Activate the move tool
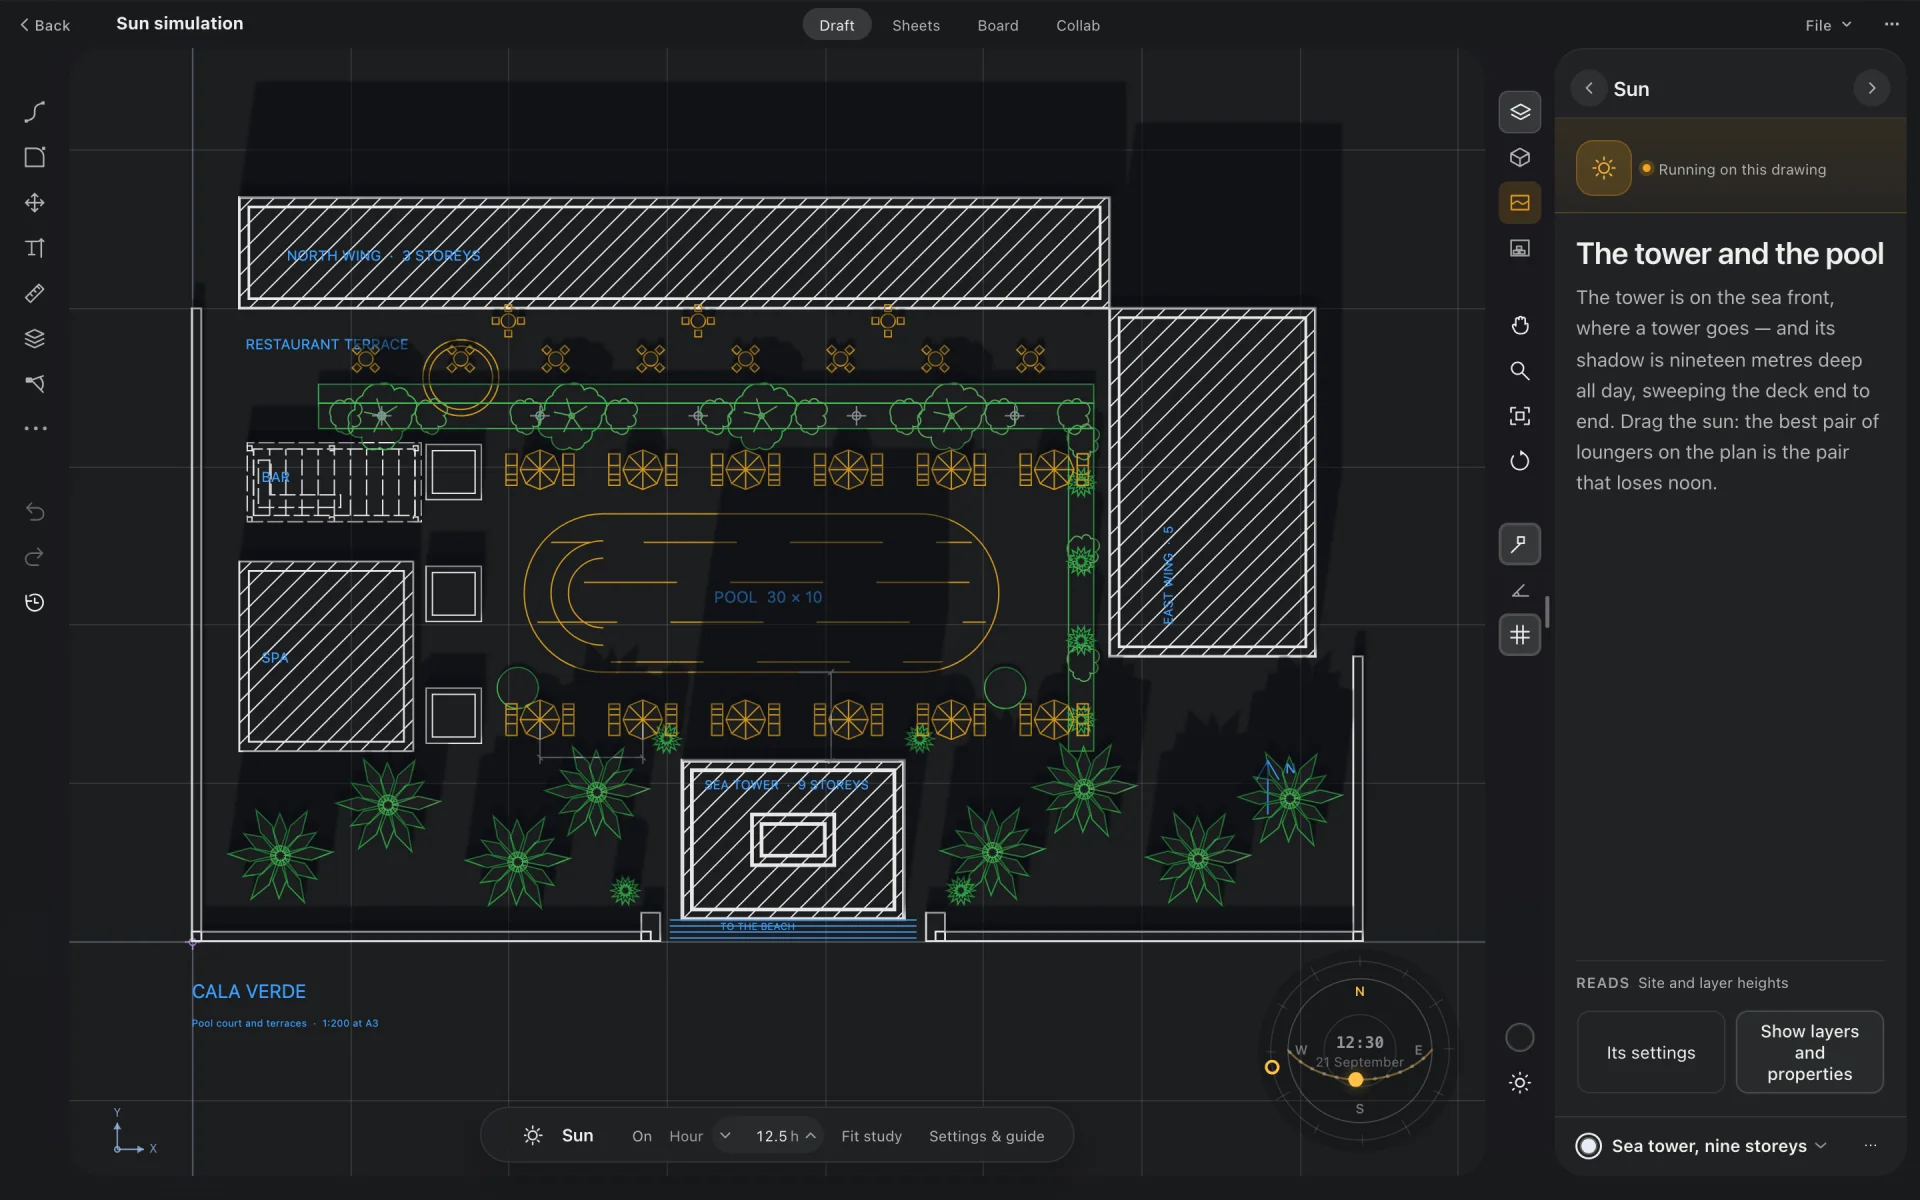This screenshot has height=1200, width=1920. 35,203
